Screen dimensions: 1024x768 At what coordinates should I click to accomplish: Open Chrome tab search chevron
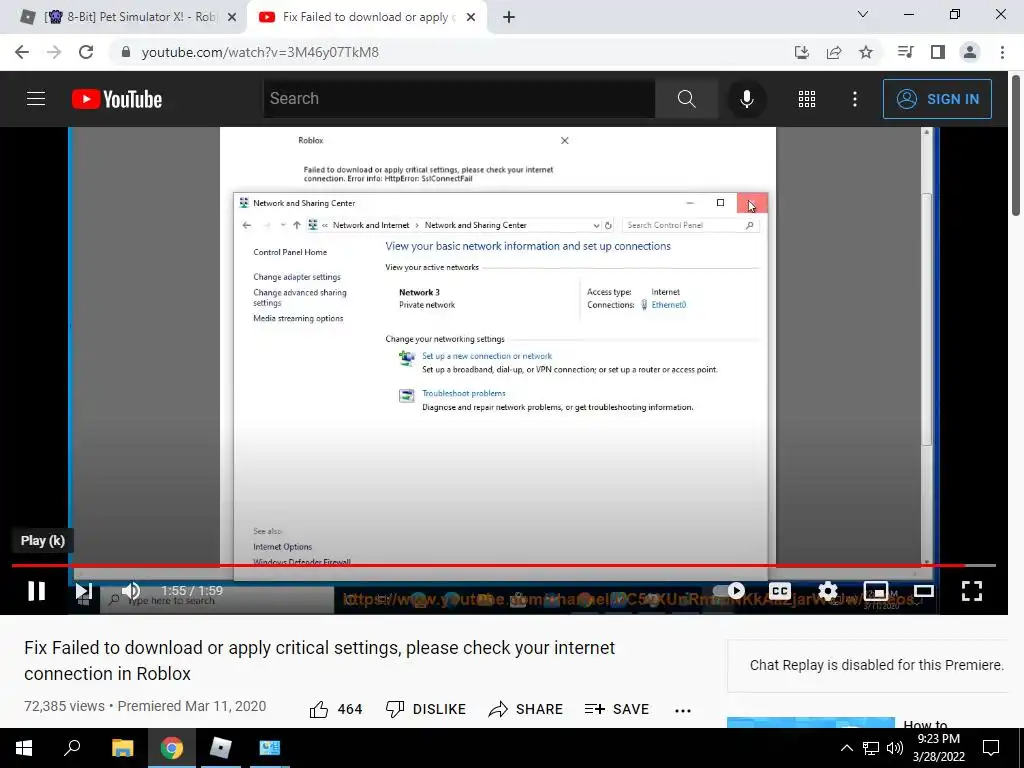[863, 14]
